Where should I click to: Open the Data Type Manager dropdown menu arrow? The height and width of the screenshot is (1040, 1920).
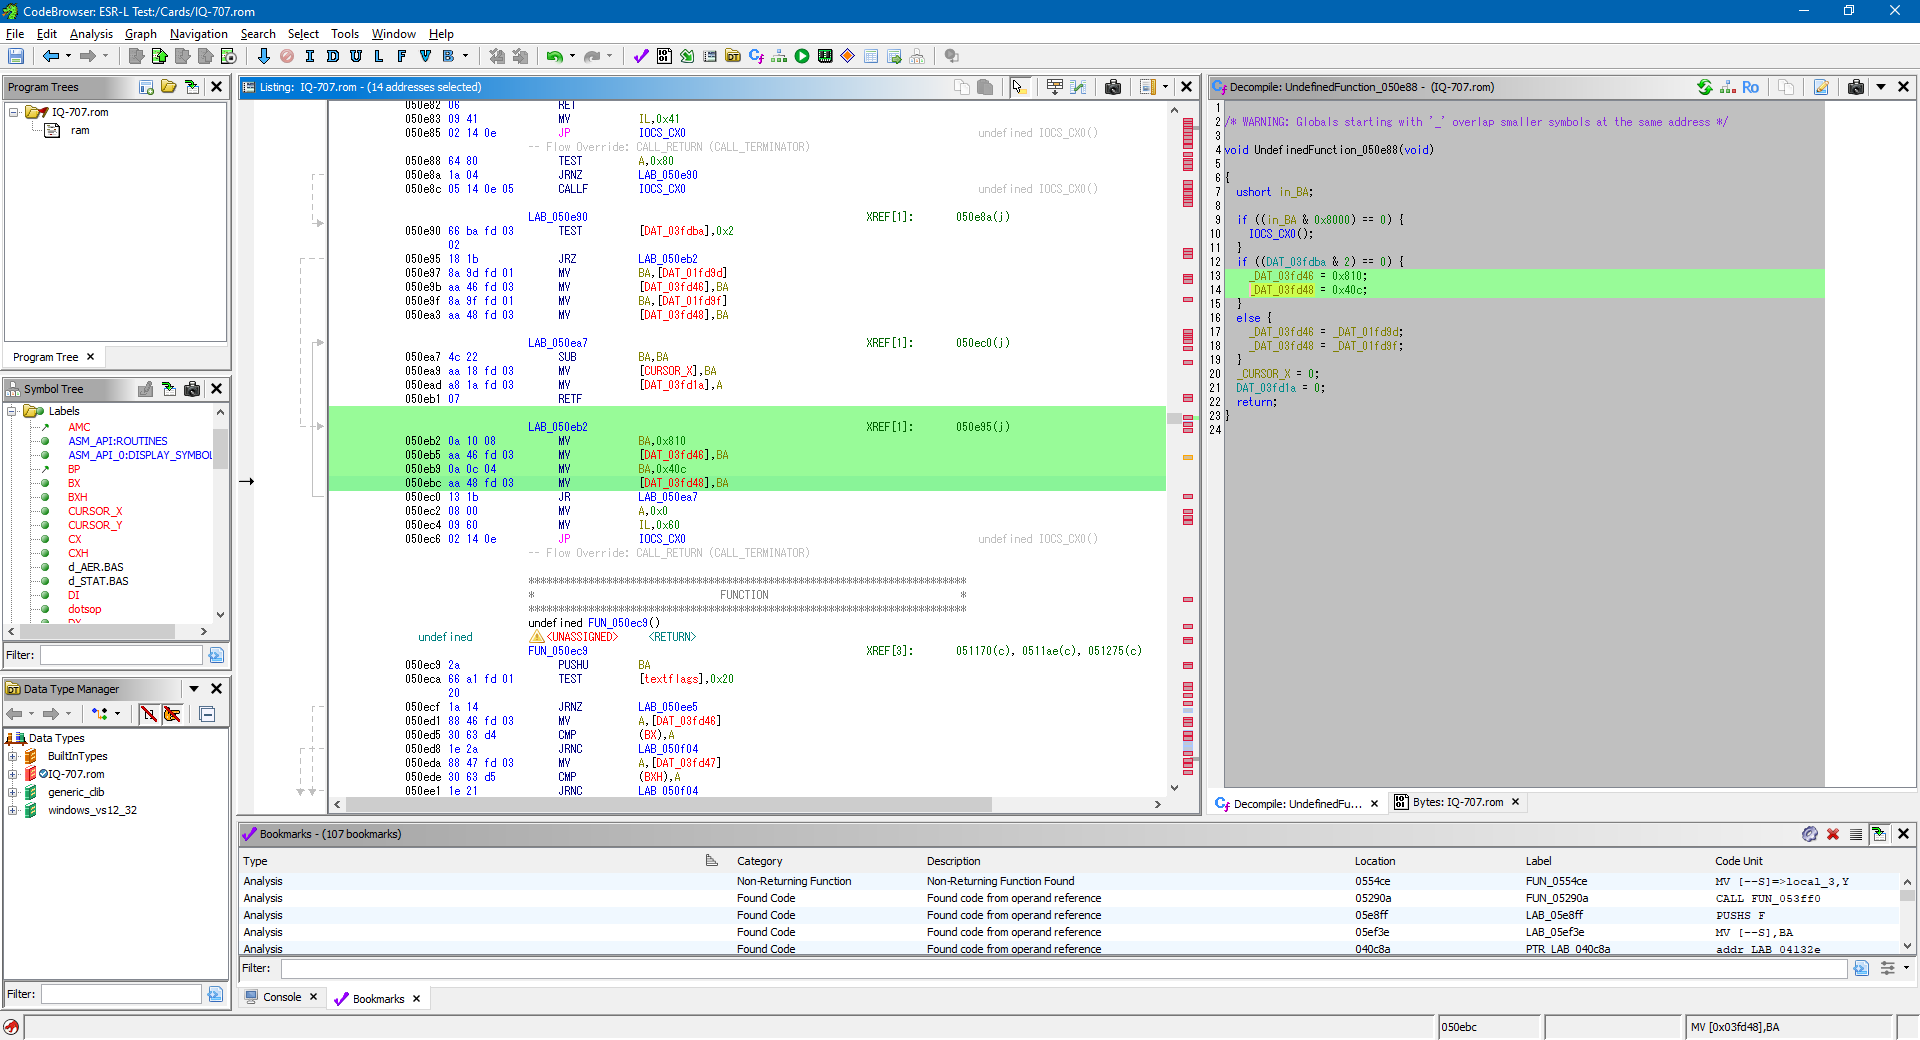194,689
